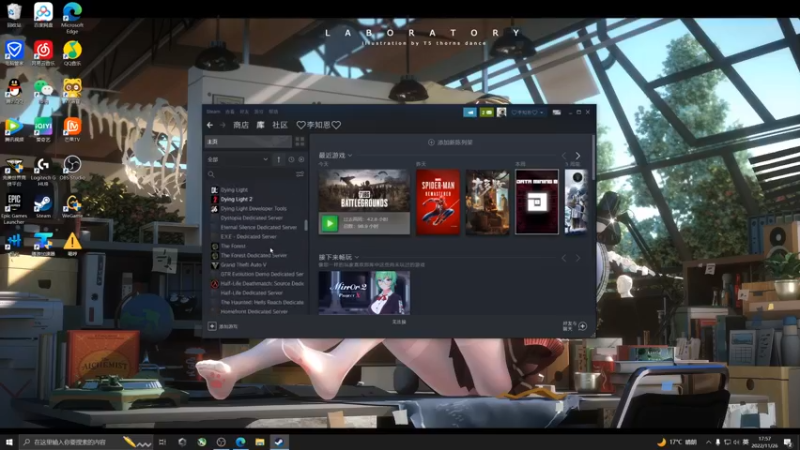The width and height of the screenshot is (800, 450).
Task: Click the library sort arrow button
Action: (x=279, y=160)
